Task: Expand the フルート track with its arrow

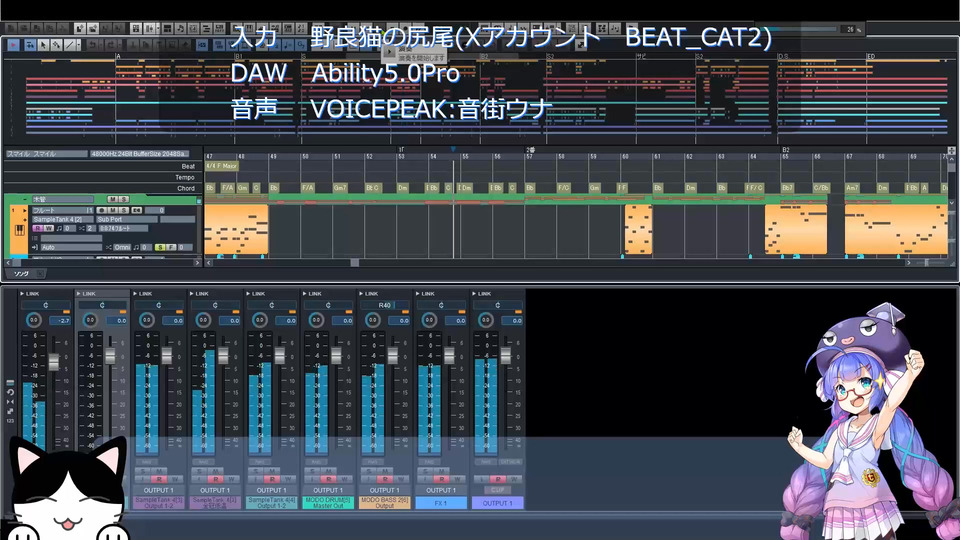Action: pyautogui.click(x=24, y=210)
